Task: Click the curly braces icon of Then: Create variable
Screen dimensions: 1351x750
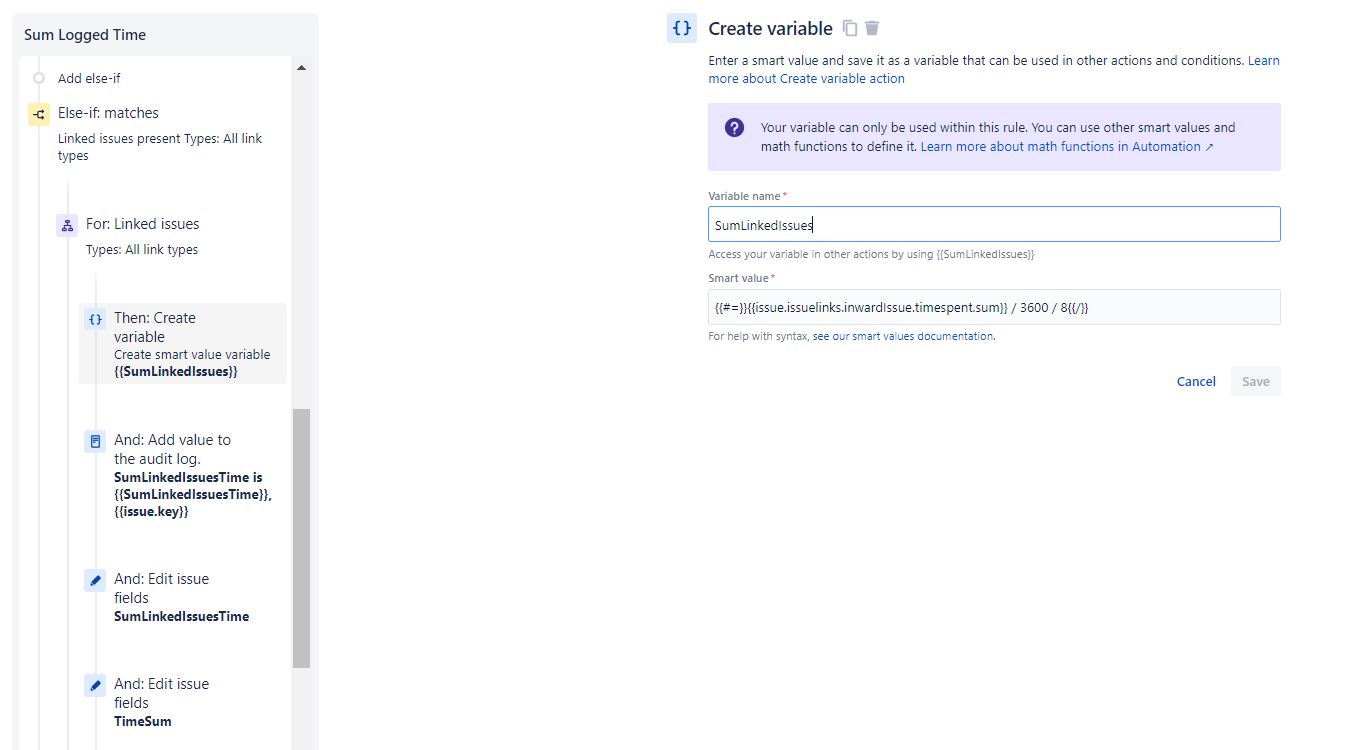Action: tap(95, 319)
